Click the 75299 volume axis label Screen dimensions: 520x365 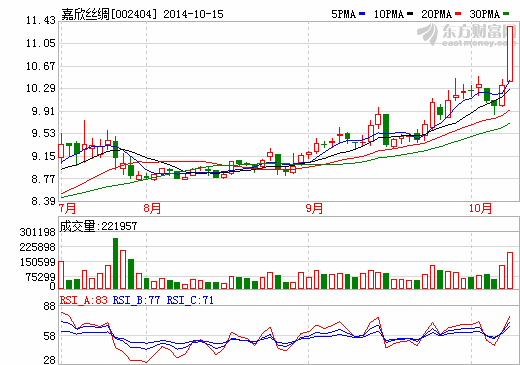click(x=41, y=277)
